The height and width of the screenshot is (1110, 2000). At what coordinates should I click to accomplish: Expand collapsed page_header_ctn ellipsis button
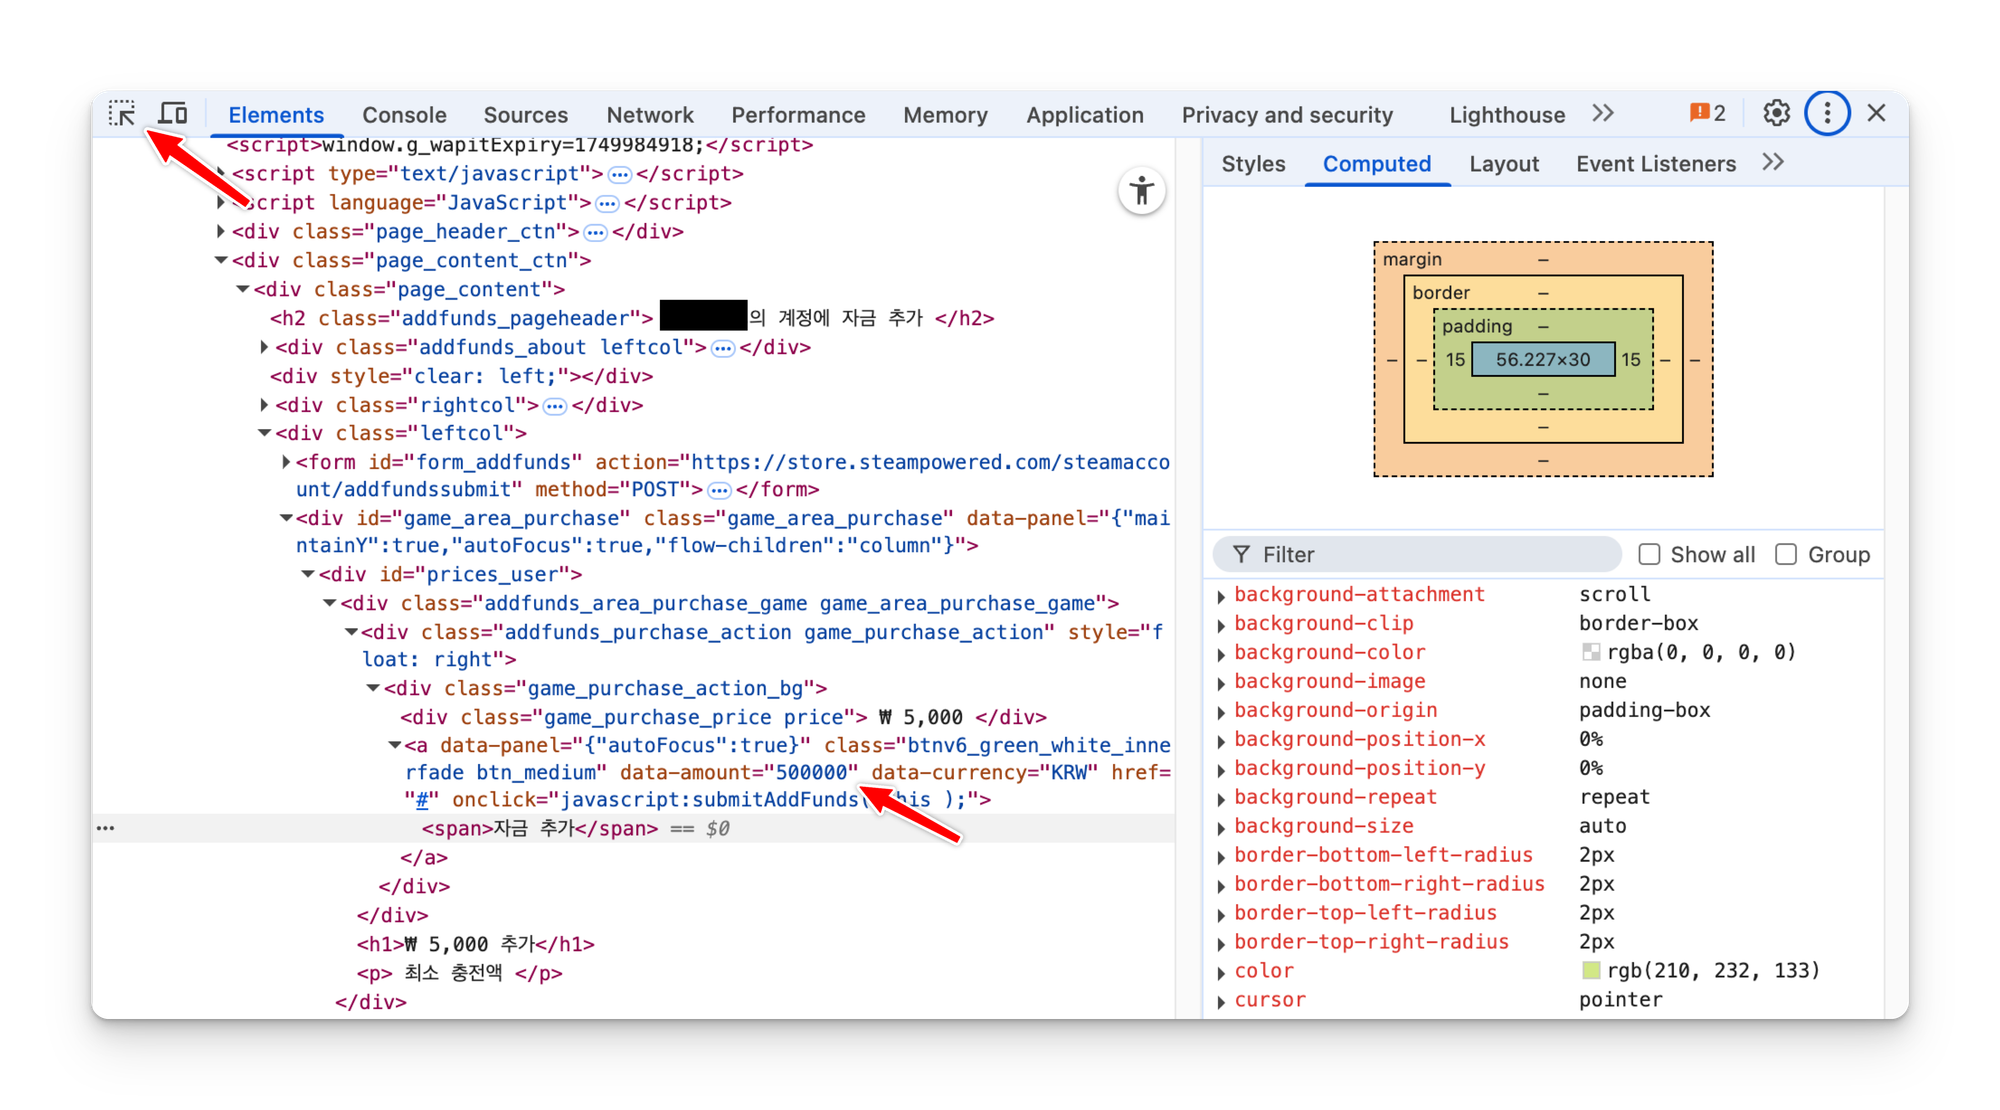[x=595, y=232]
